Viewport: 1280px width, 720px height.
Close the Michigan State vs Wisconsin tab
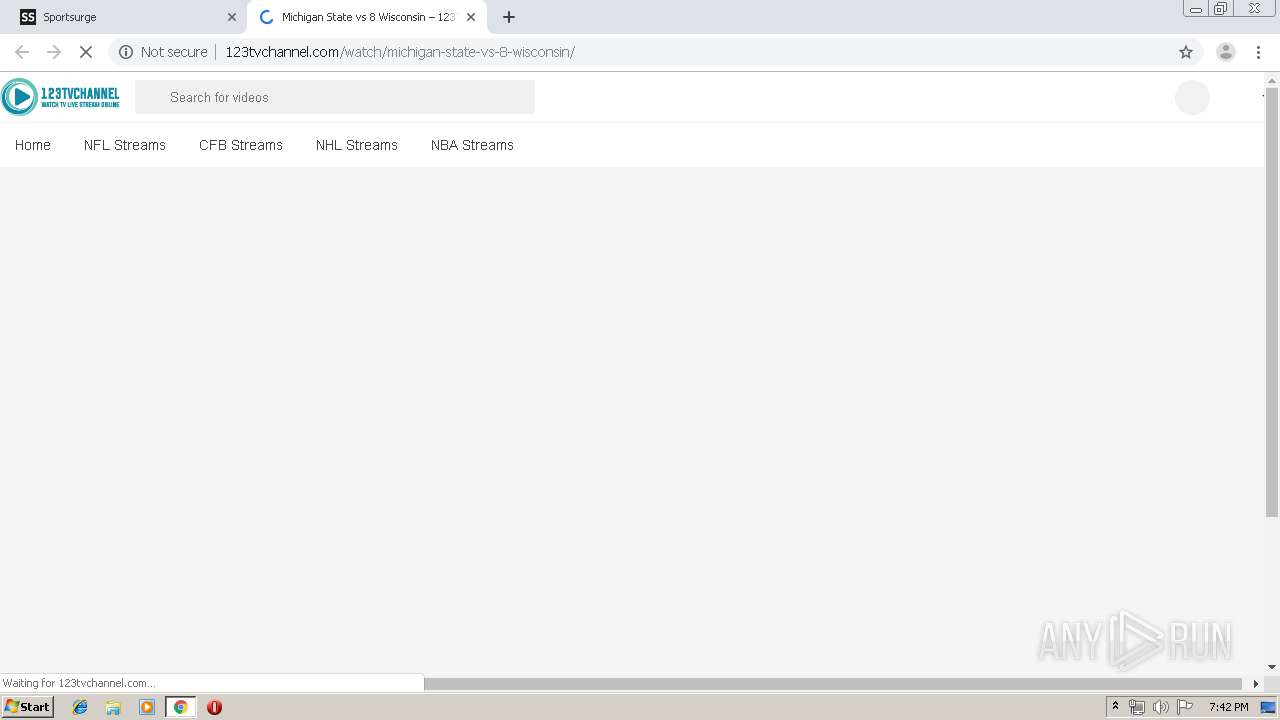(x=471, y=17)
